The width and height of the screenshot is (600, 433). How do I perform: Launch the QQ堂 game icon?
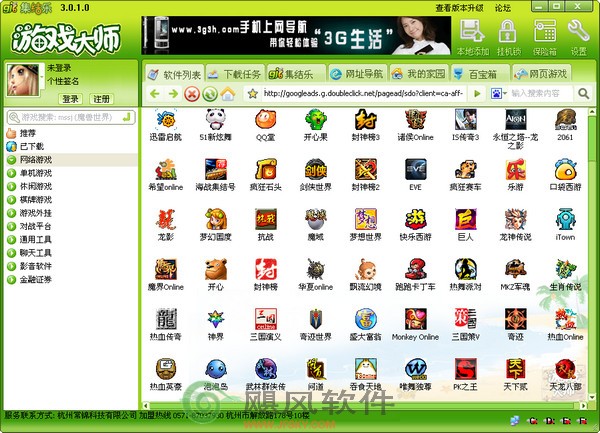[x=266, y=119]
